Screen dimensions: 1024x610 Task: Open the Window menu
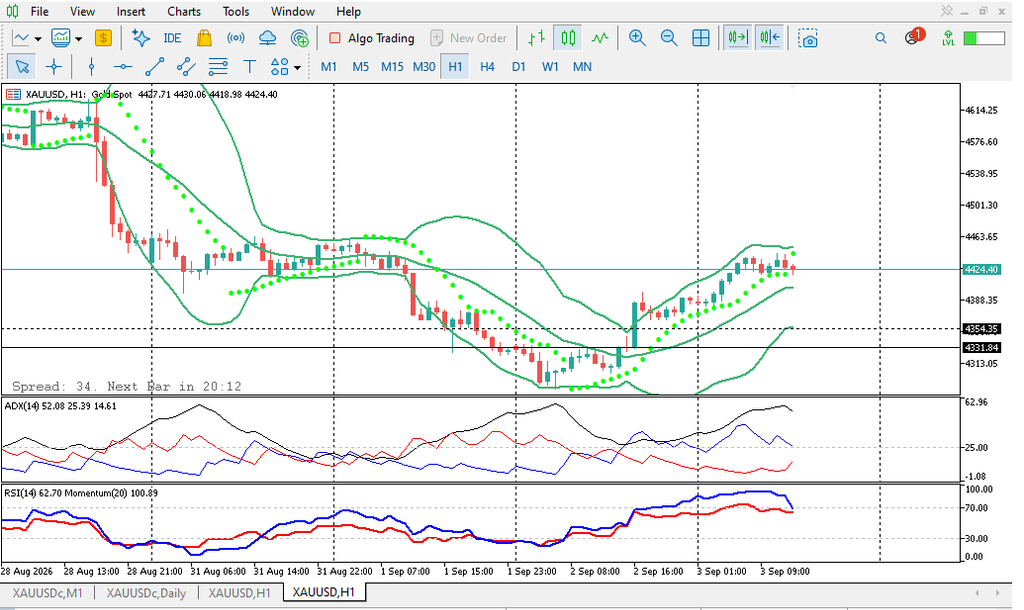[x=293, y=11]
